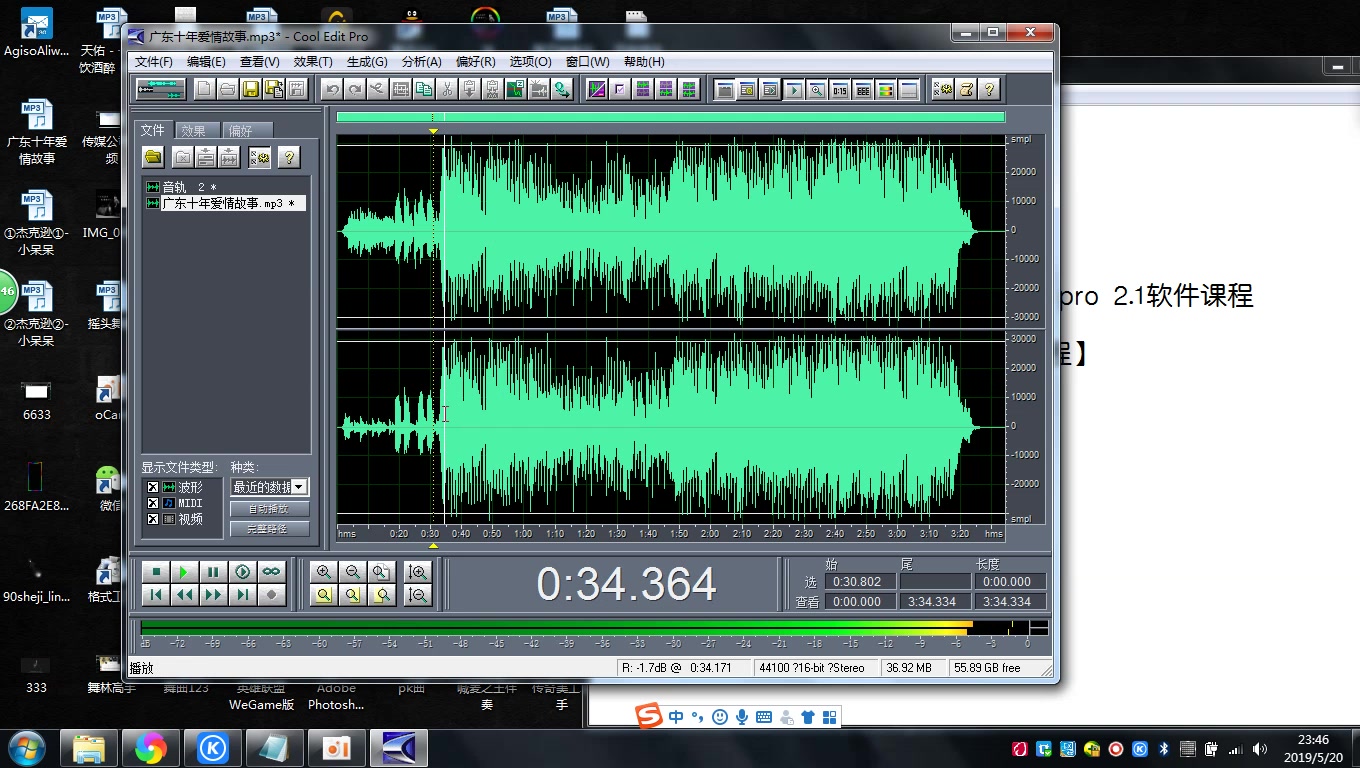Open the 生成(G) menu
Screen dimensions: 1360x768
coord(367,62)
